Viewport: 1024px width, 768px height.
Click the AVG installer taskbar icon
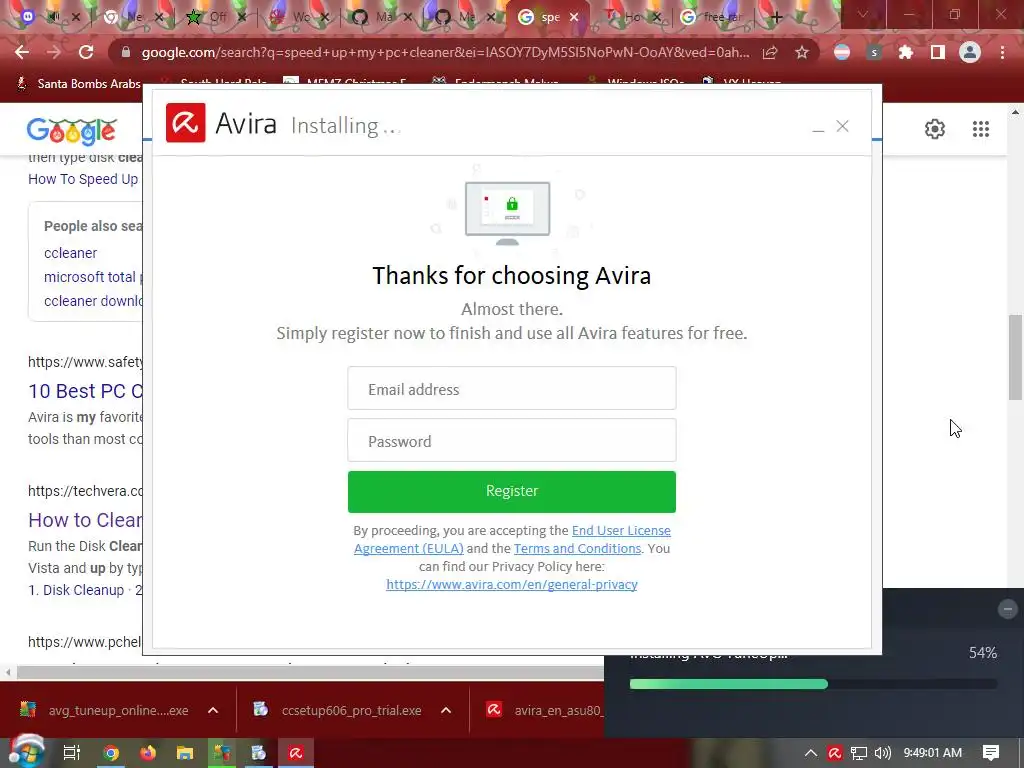(221, 753)
